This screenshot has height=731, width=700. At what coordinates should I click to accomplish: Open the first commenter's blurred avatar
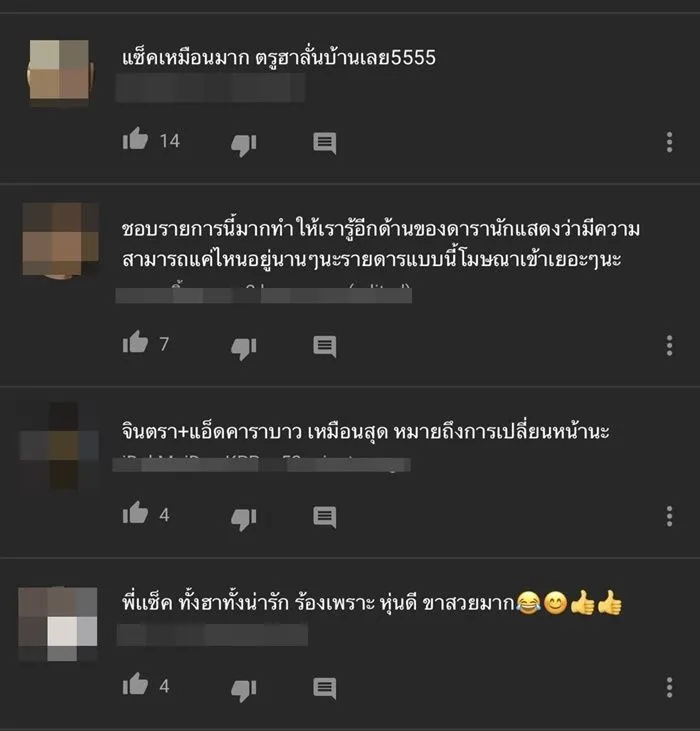[x=59, y=70]
